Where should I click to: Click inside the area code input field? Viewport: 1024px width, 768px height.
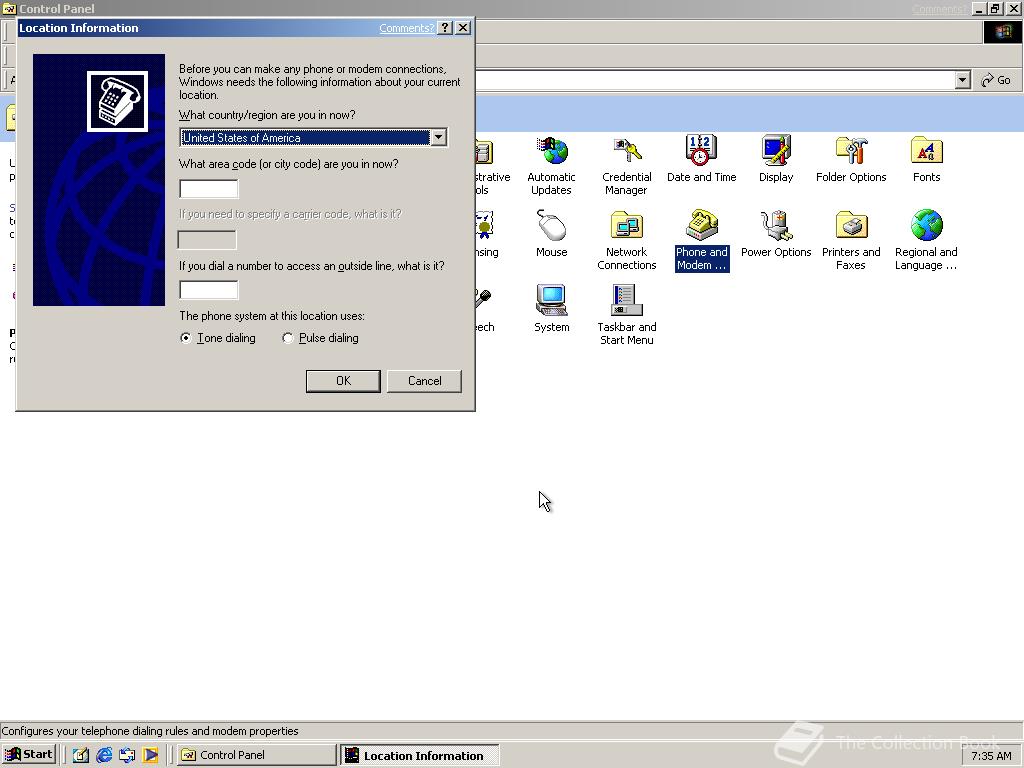pyautogui.click(x=208, y=188)
